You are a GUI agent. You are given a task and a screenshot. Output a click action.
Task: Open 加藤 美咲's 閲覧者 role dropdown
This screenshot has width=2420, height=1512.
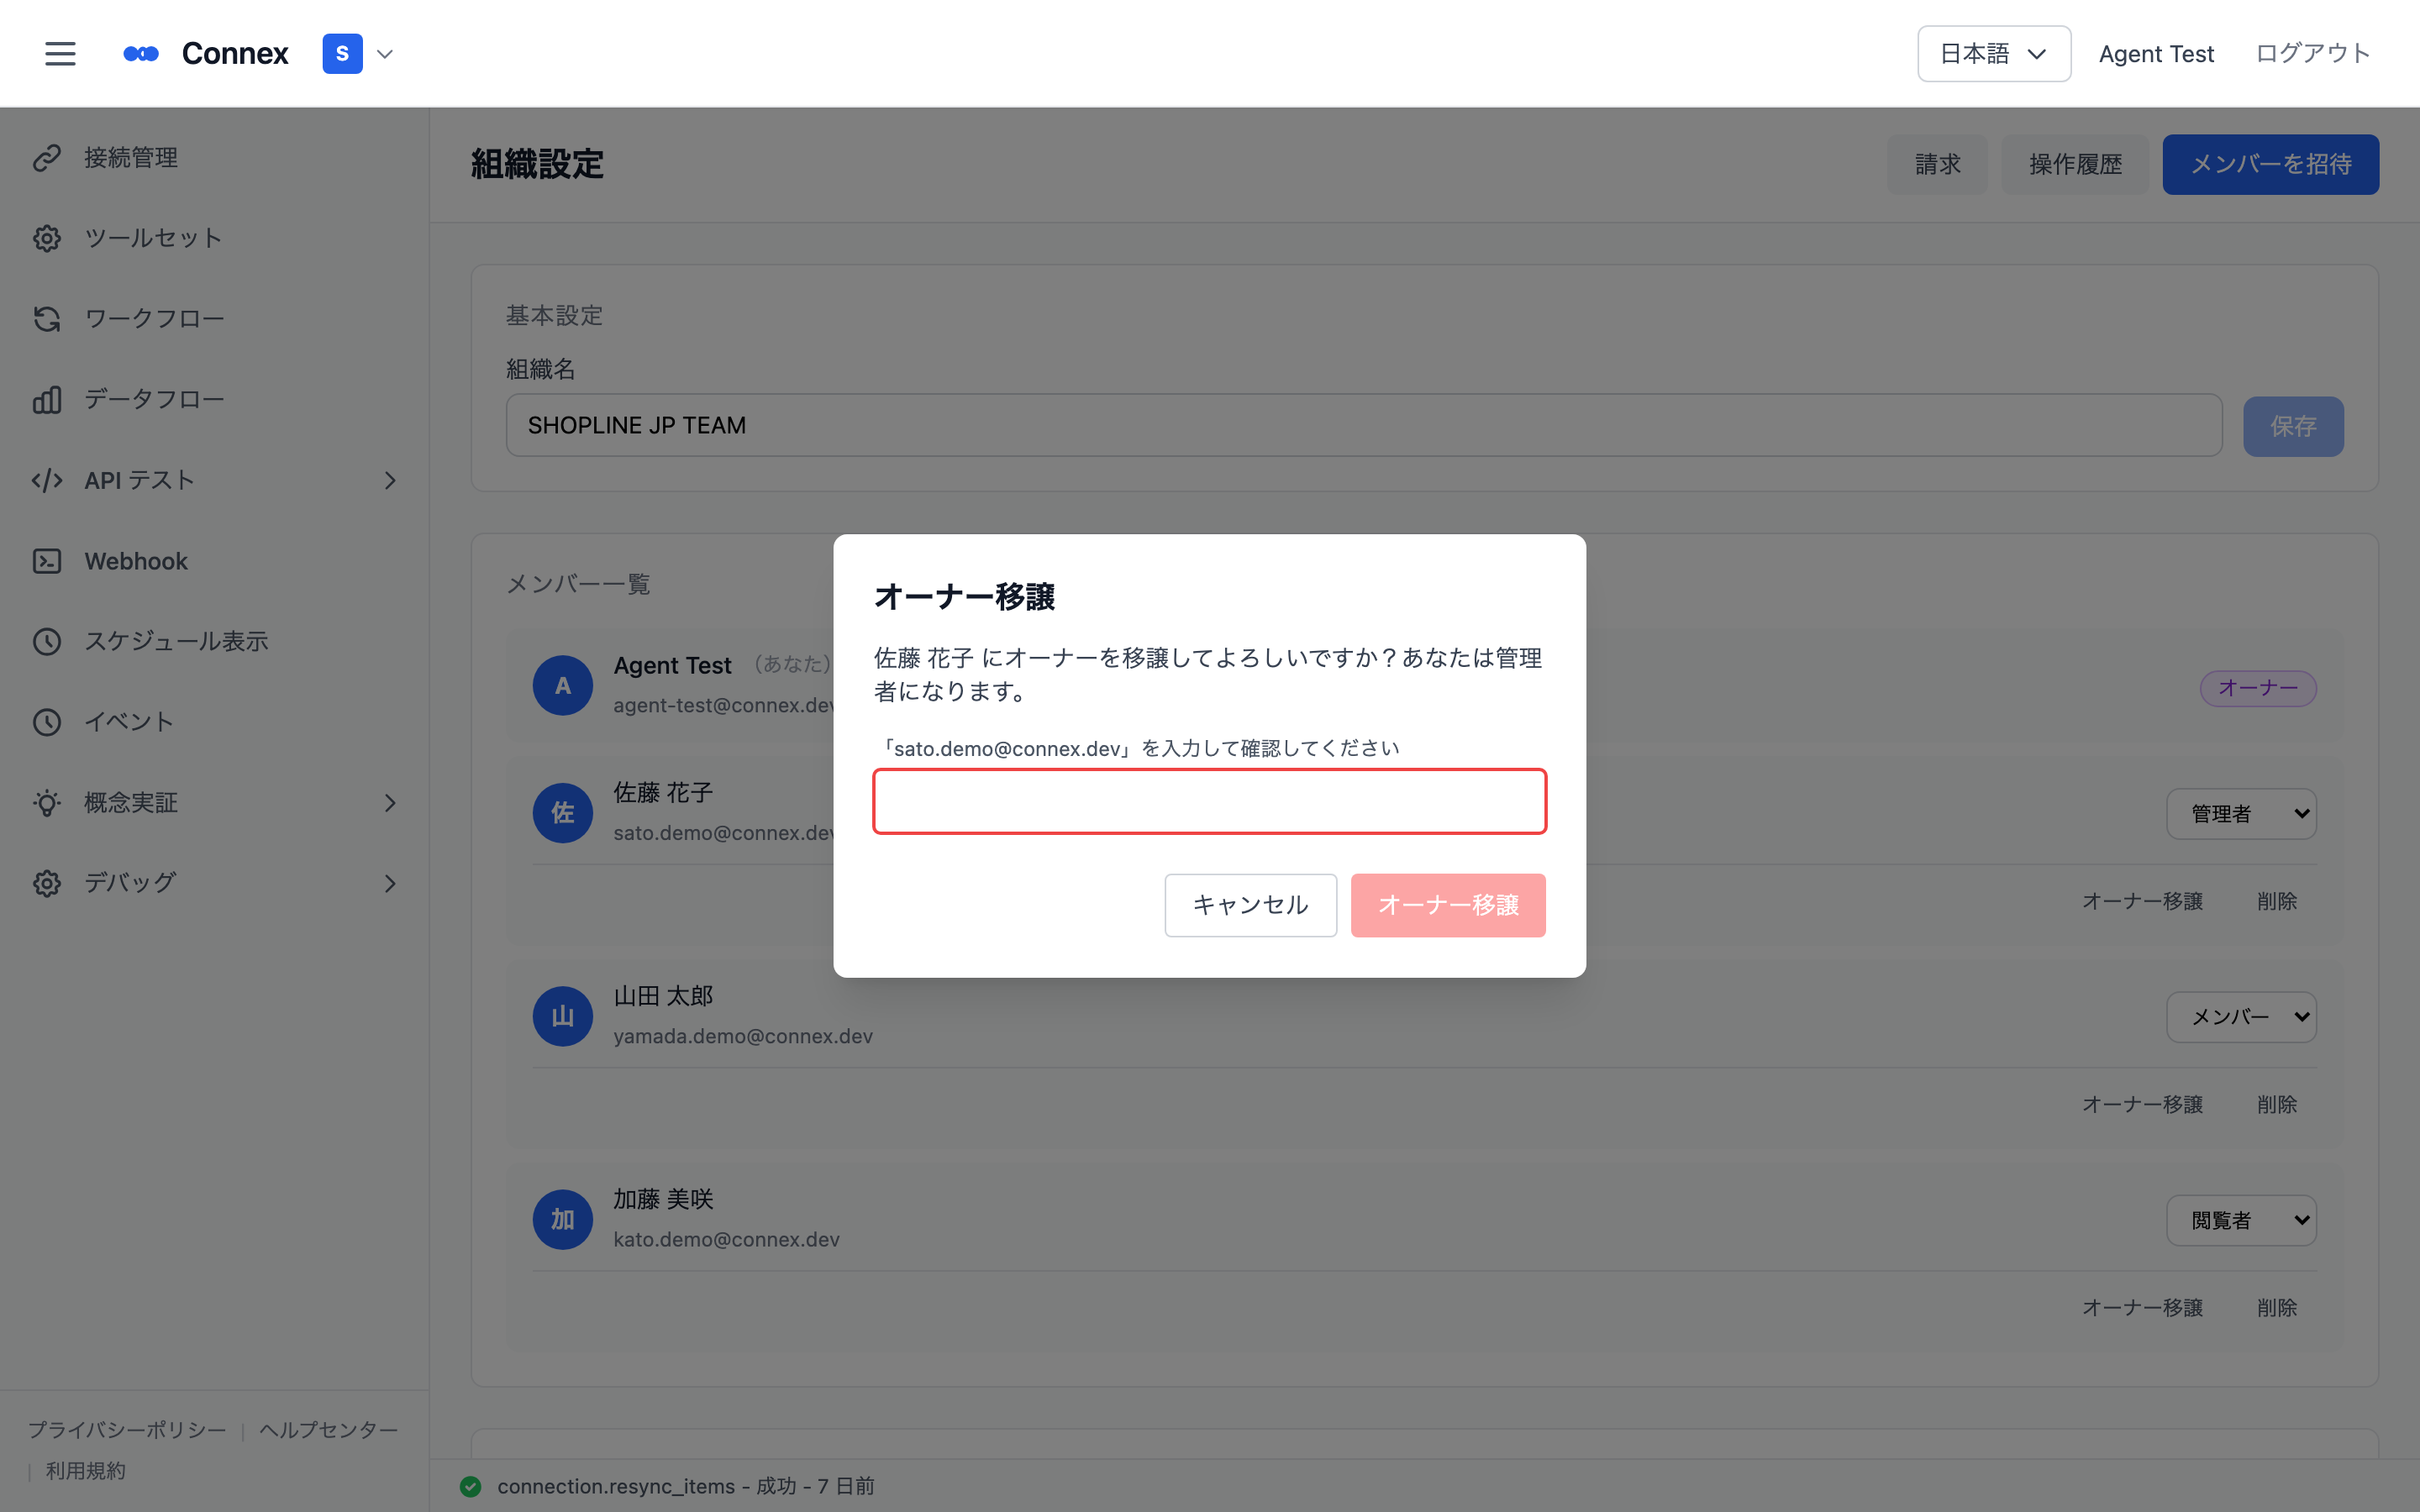2241,1220
